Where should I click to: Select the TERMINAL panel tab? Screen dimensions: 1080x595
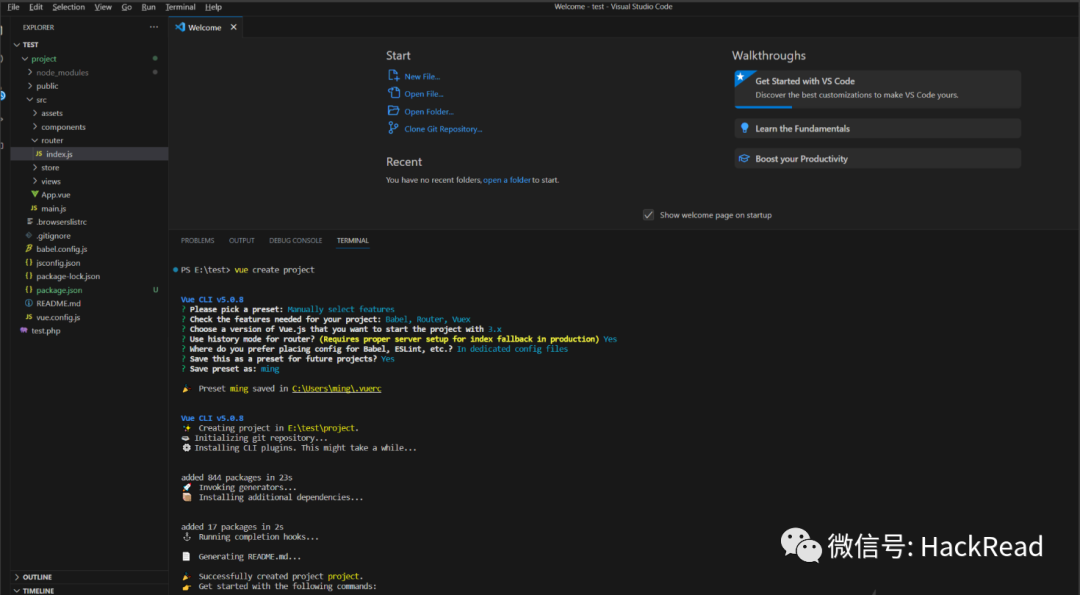353,240
